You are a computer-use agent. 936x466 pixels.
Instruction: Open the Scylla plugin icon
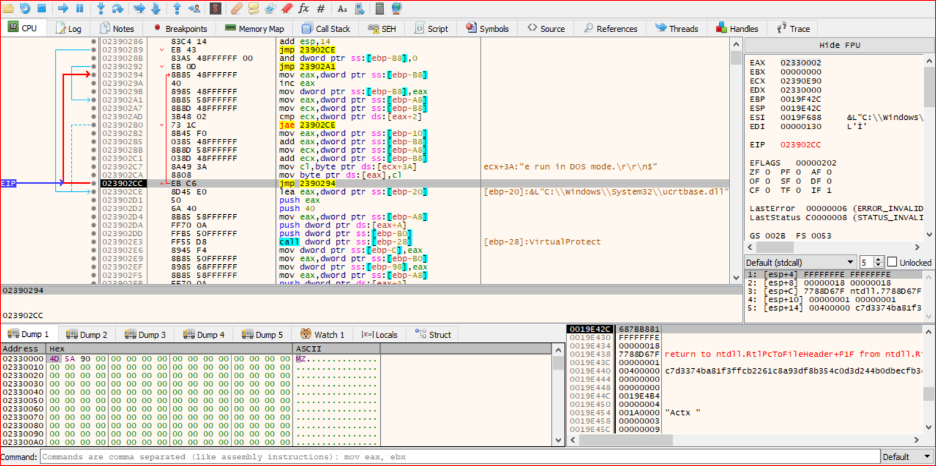pyautogui.click(x=215, y=8)
